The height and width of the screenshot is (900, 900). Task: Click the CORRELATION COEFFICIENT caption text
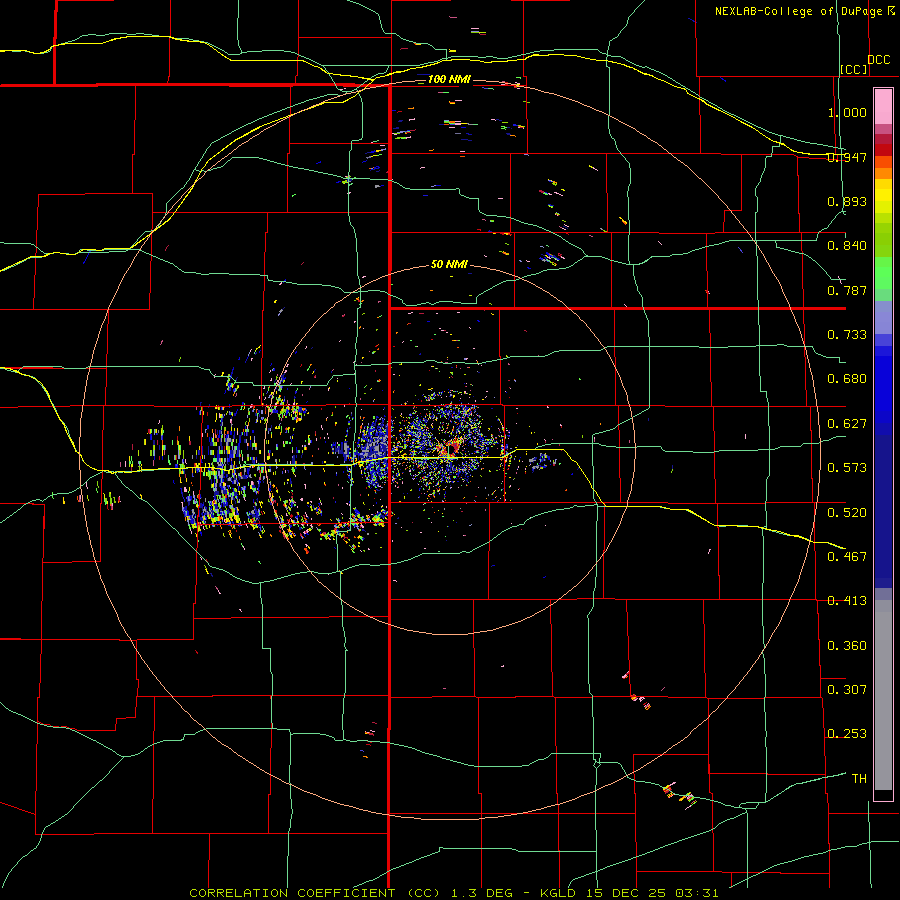tap(292, 893)
